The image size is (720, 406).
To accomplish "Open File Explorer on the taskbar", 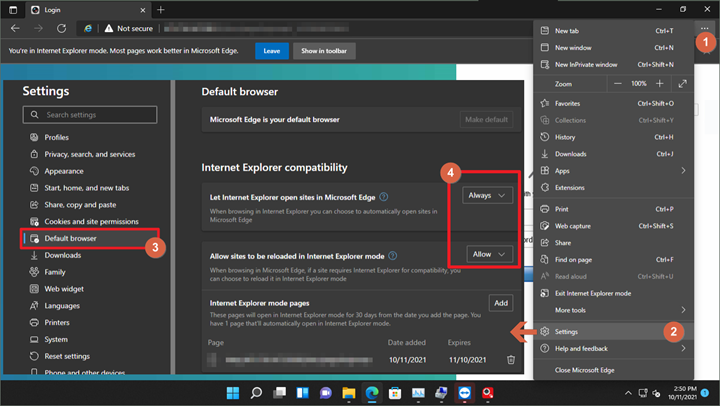I will 349,393.
